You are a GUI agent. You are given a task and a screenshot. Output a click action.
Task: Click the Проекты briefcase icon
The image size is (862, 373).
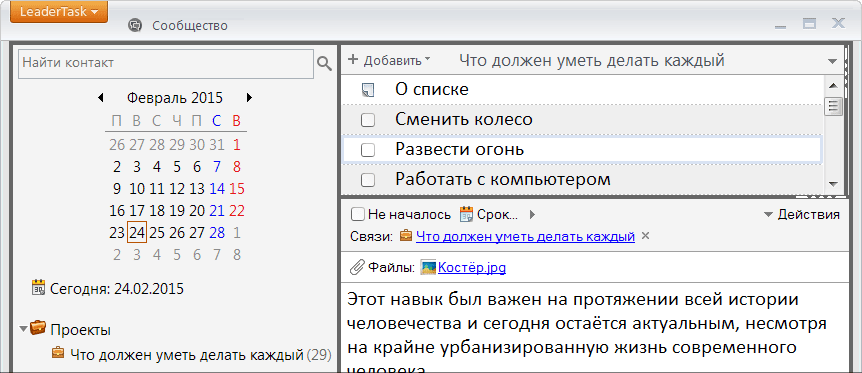(38, 328)
